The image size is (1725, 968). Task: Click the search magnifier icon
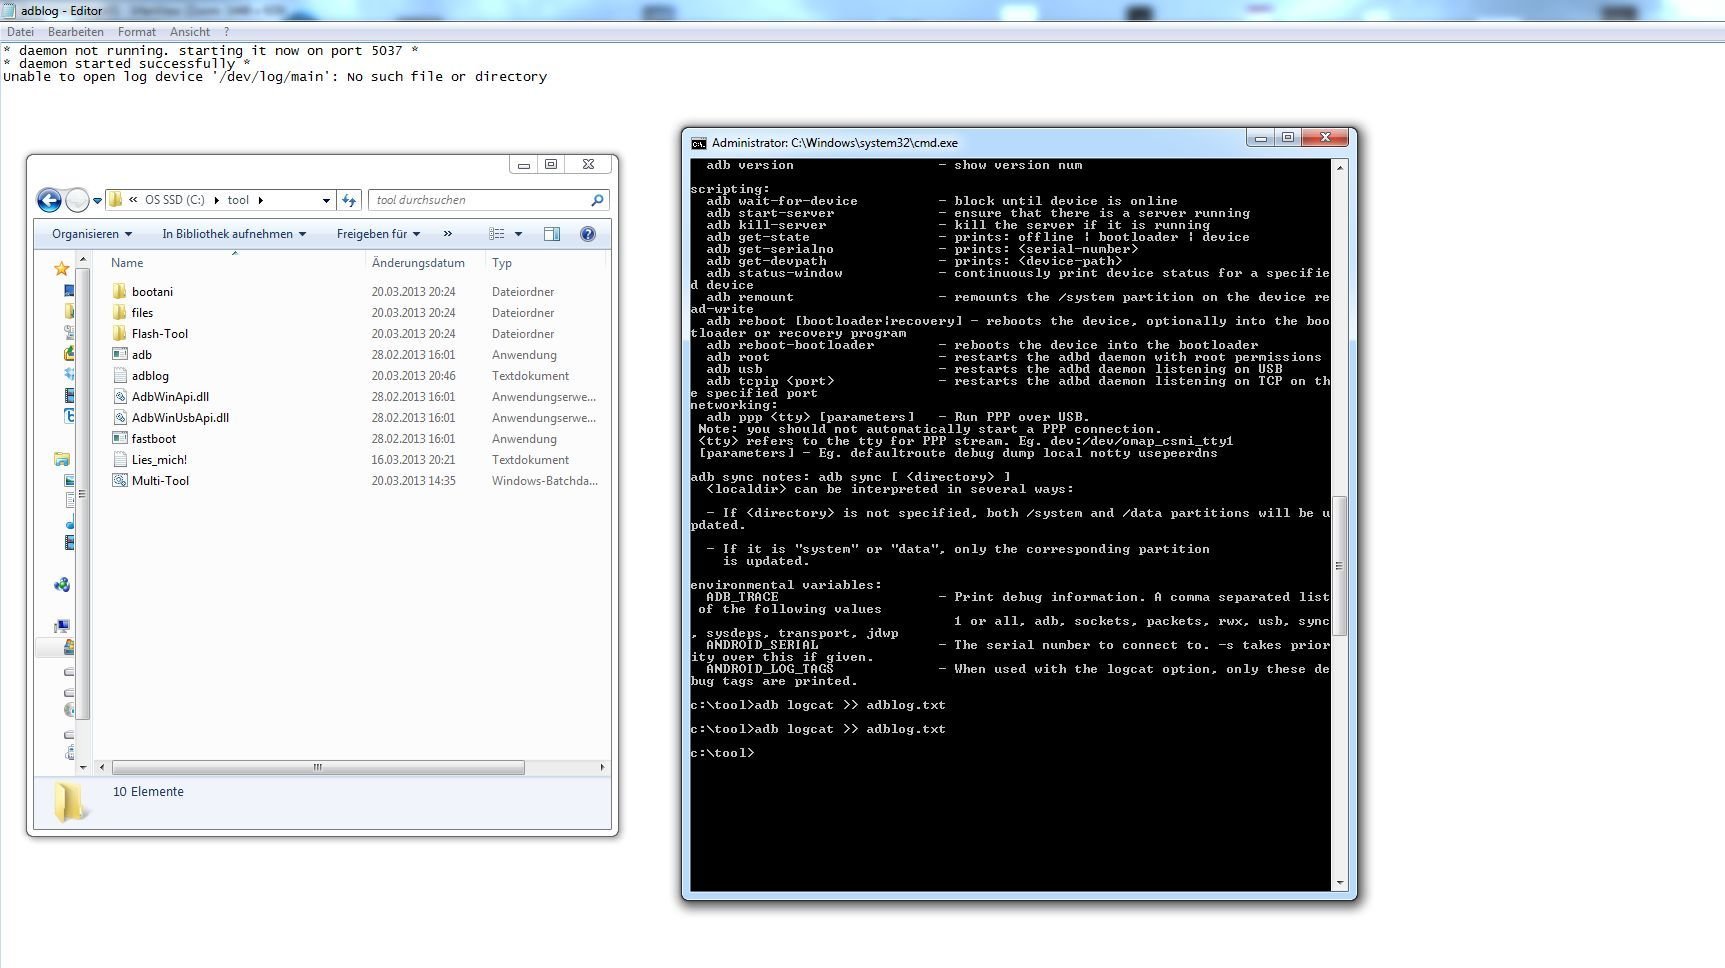point(597,200)
